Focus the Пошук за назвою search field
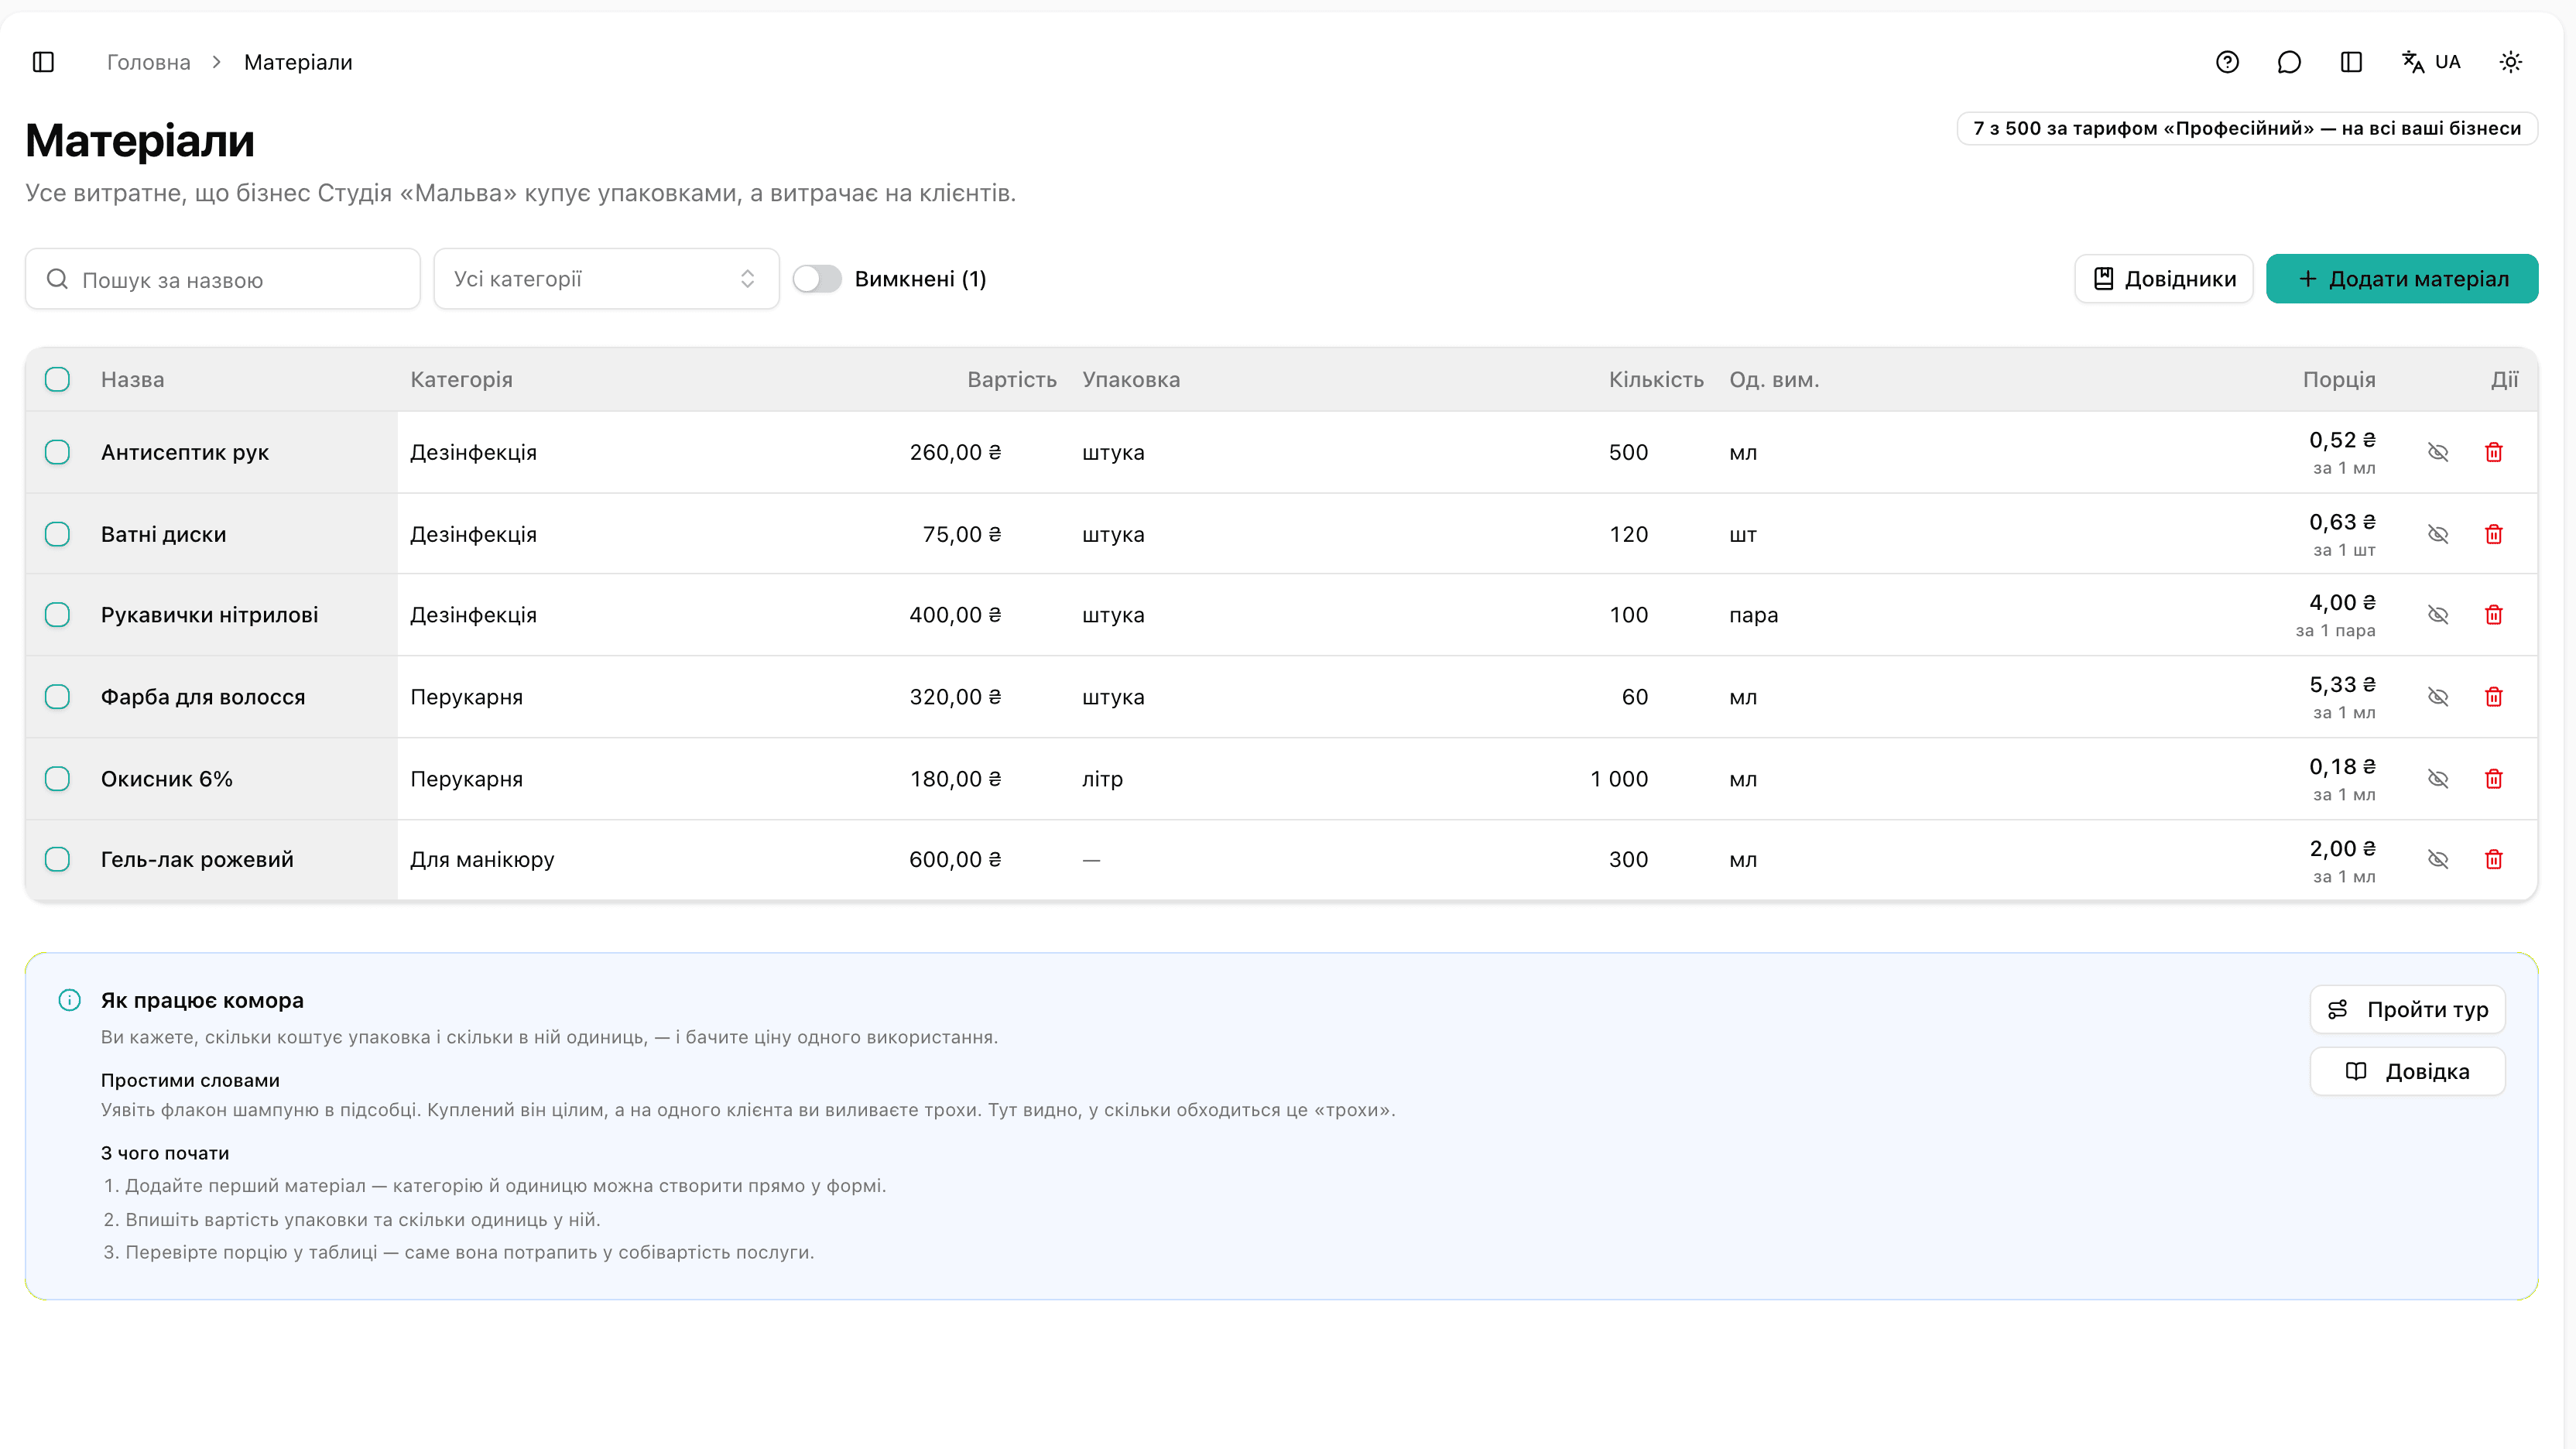Viewport: 2576px width, 1449px height. pyautogui.click(x=222, y=279)
